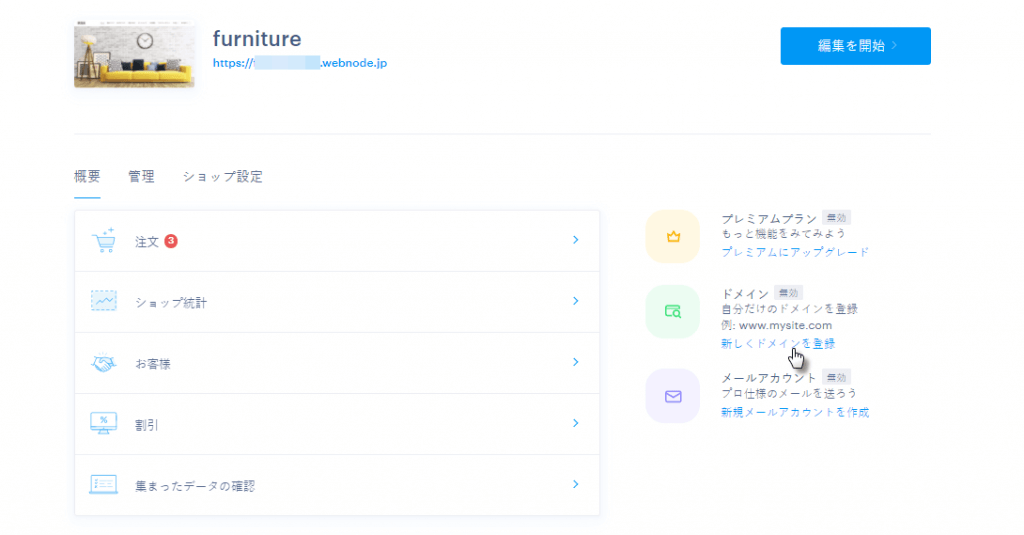Expand the お客様 row chevron

pos(575,362)
